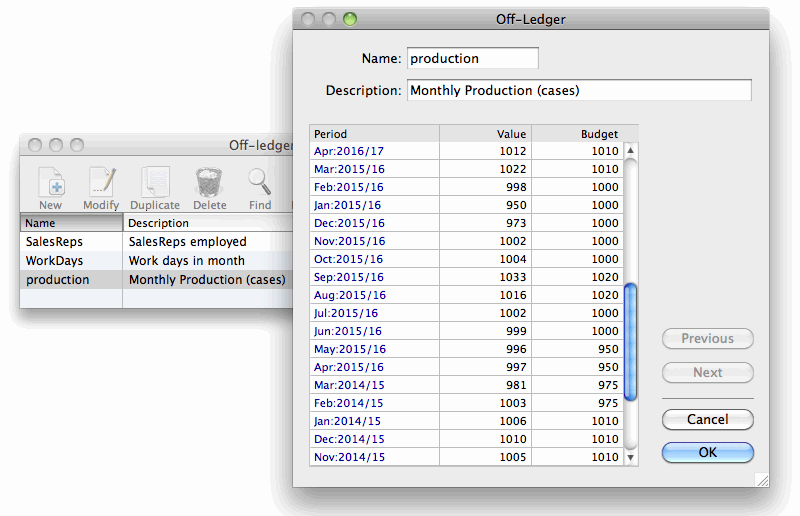Click value 981 for Mar:2014/15

[485, 385]
